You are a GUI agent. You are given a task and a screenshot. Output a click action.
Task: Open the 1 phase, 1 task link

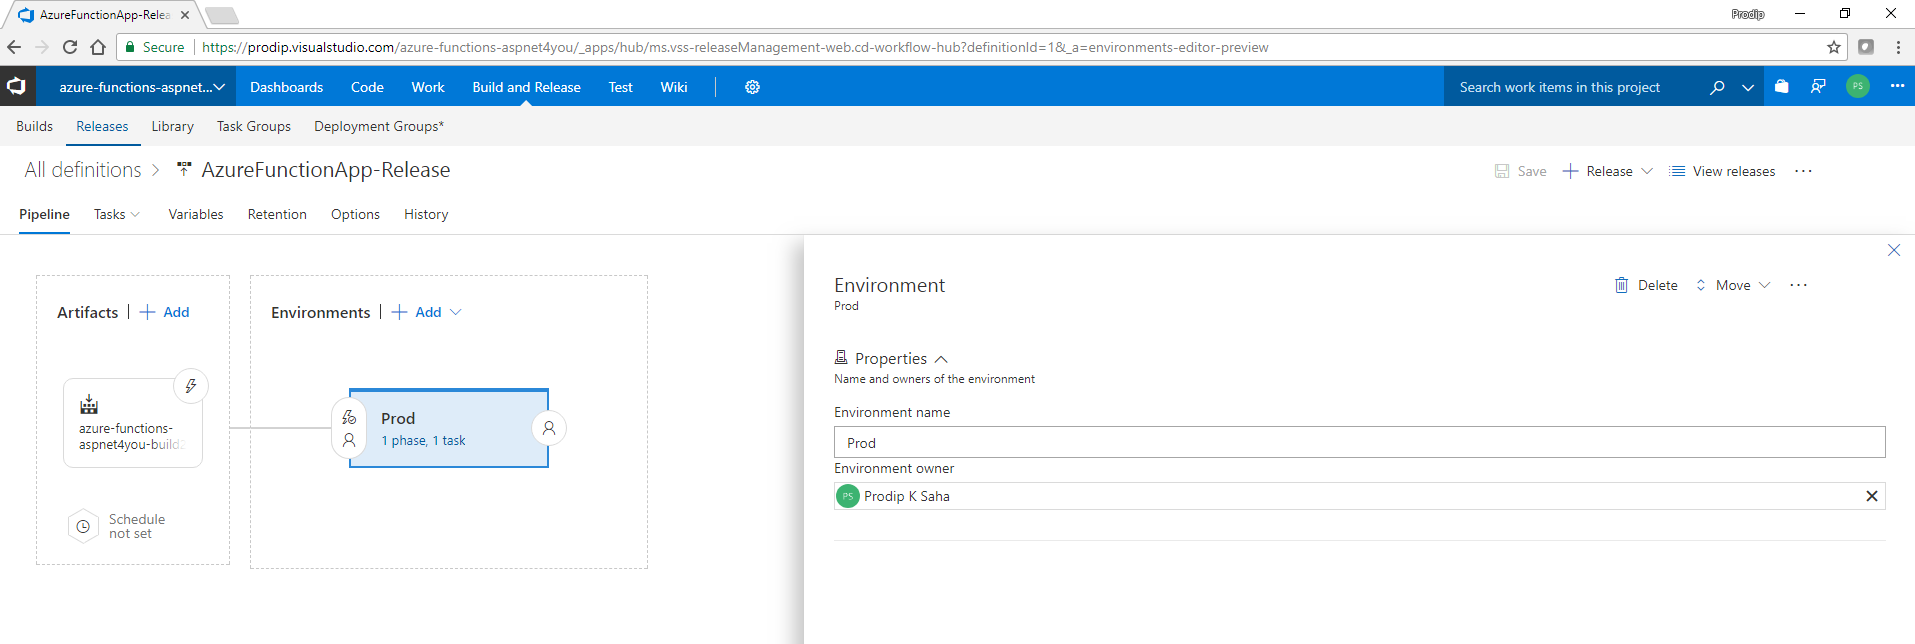point(423,441)
